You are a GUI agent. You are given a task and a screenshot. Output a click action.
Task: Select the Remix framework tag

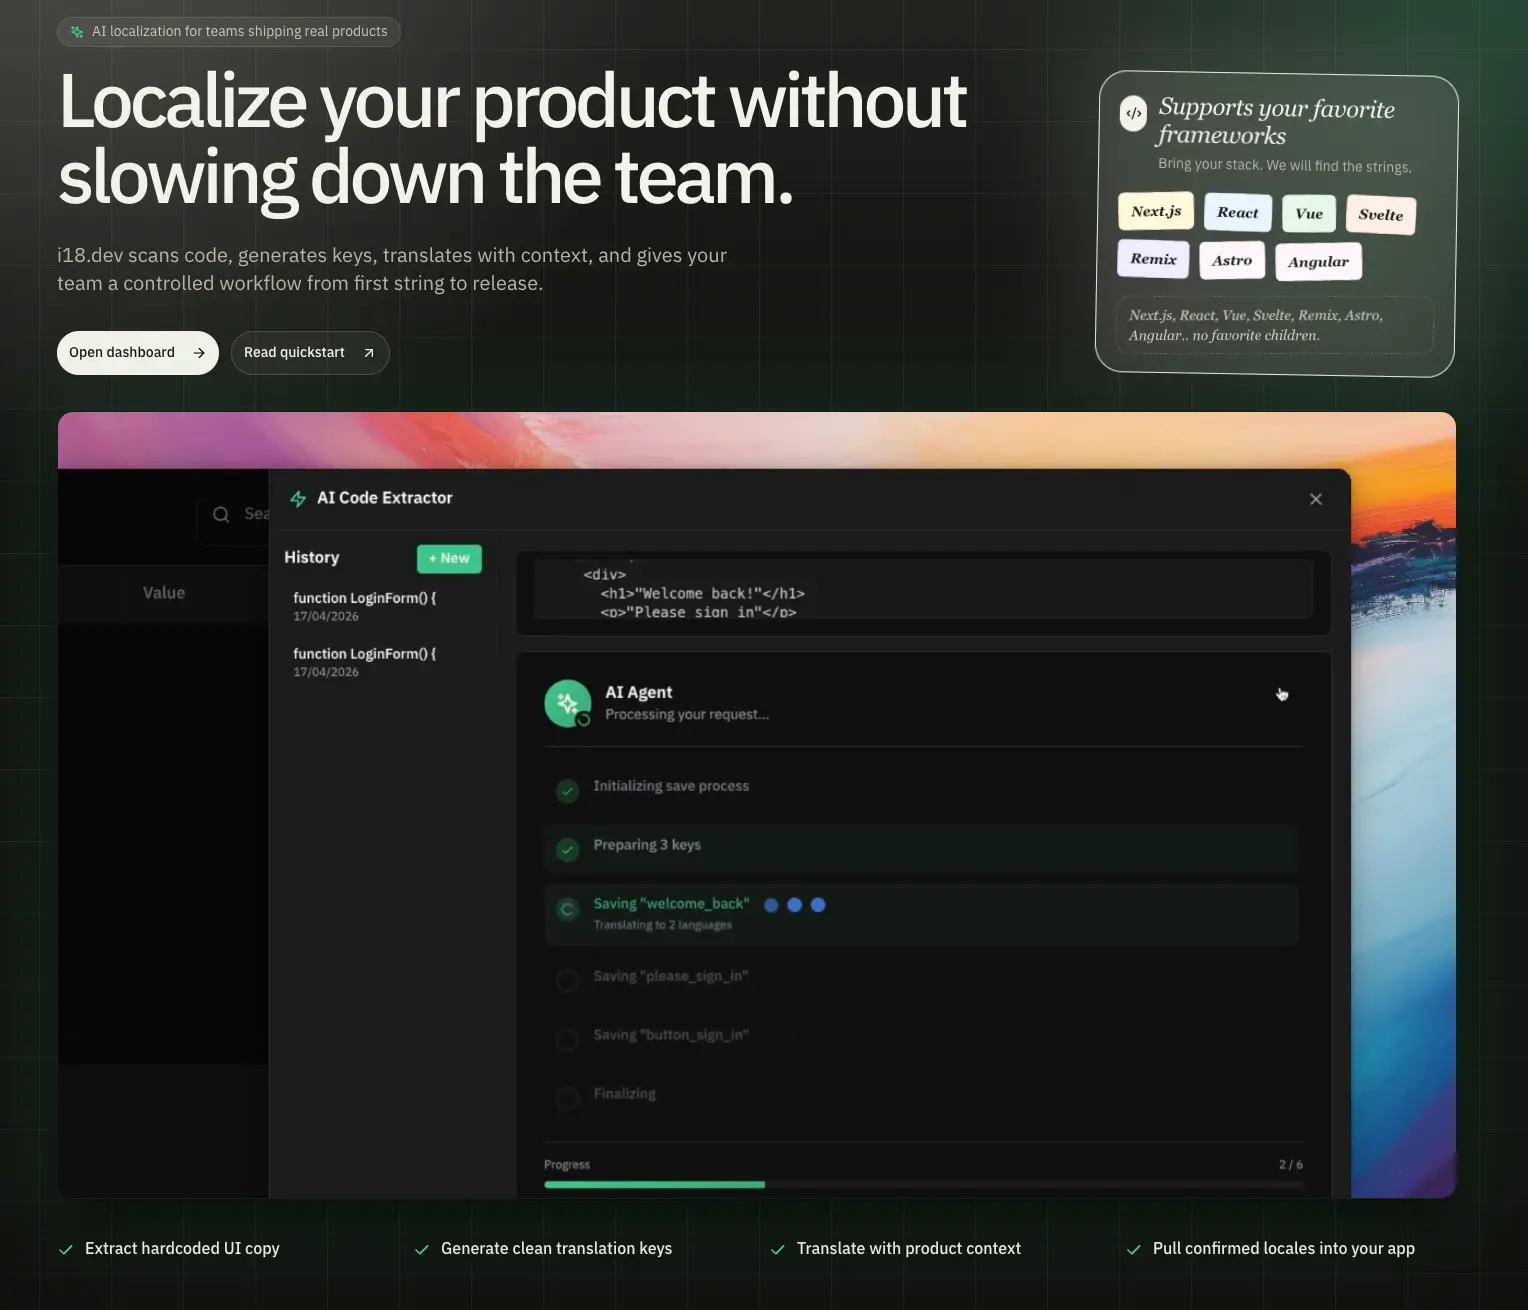(1153, 259)
